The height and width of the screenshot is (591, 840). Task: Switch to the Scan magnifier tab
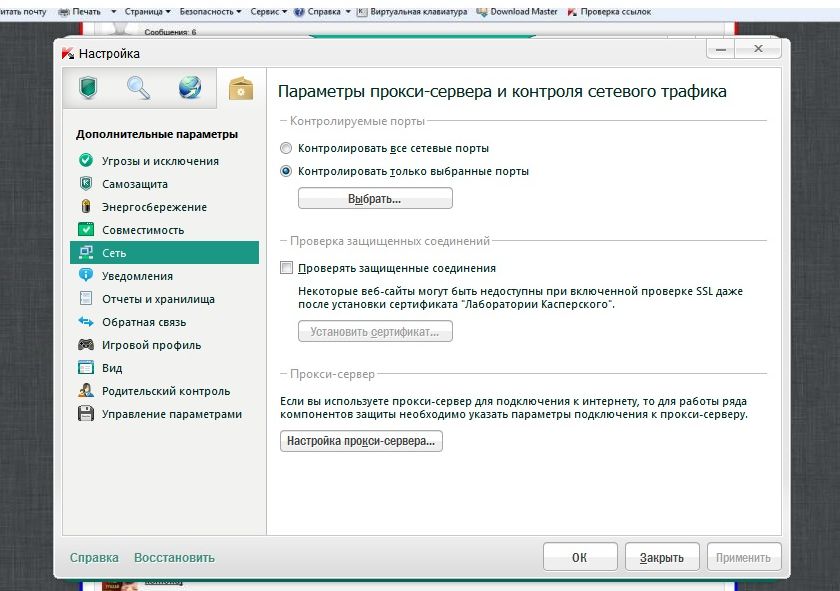[138, 88]
